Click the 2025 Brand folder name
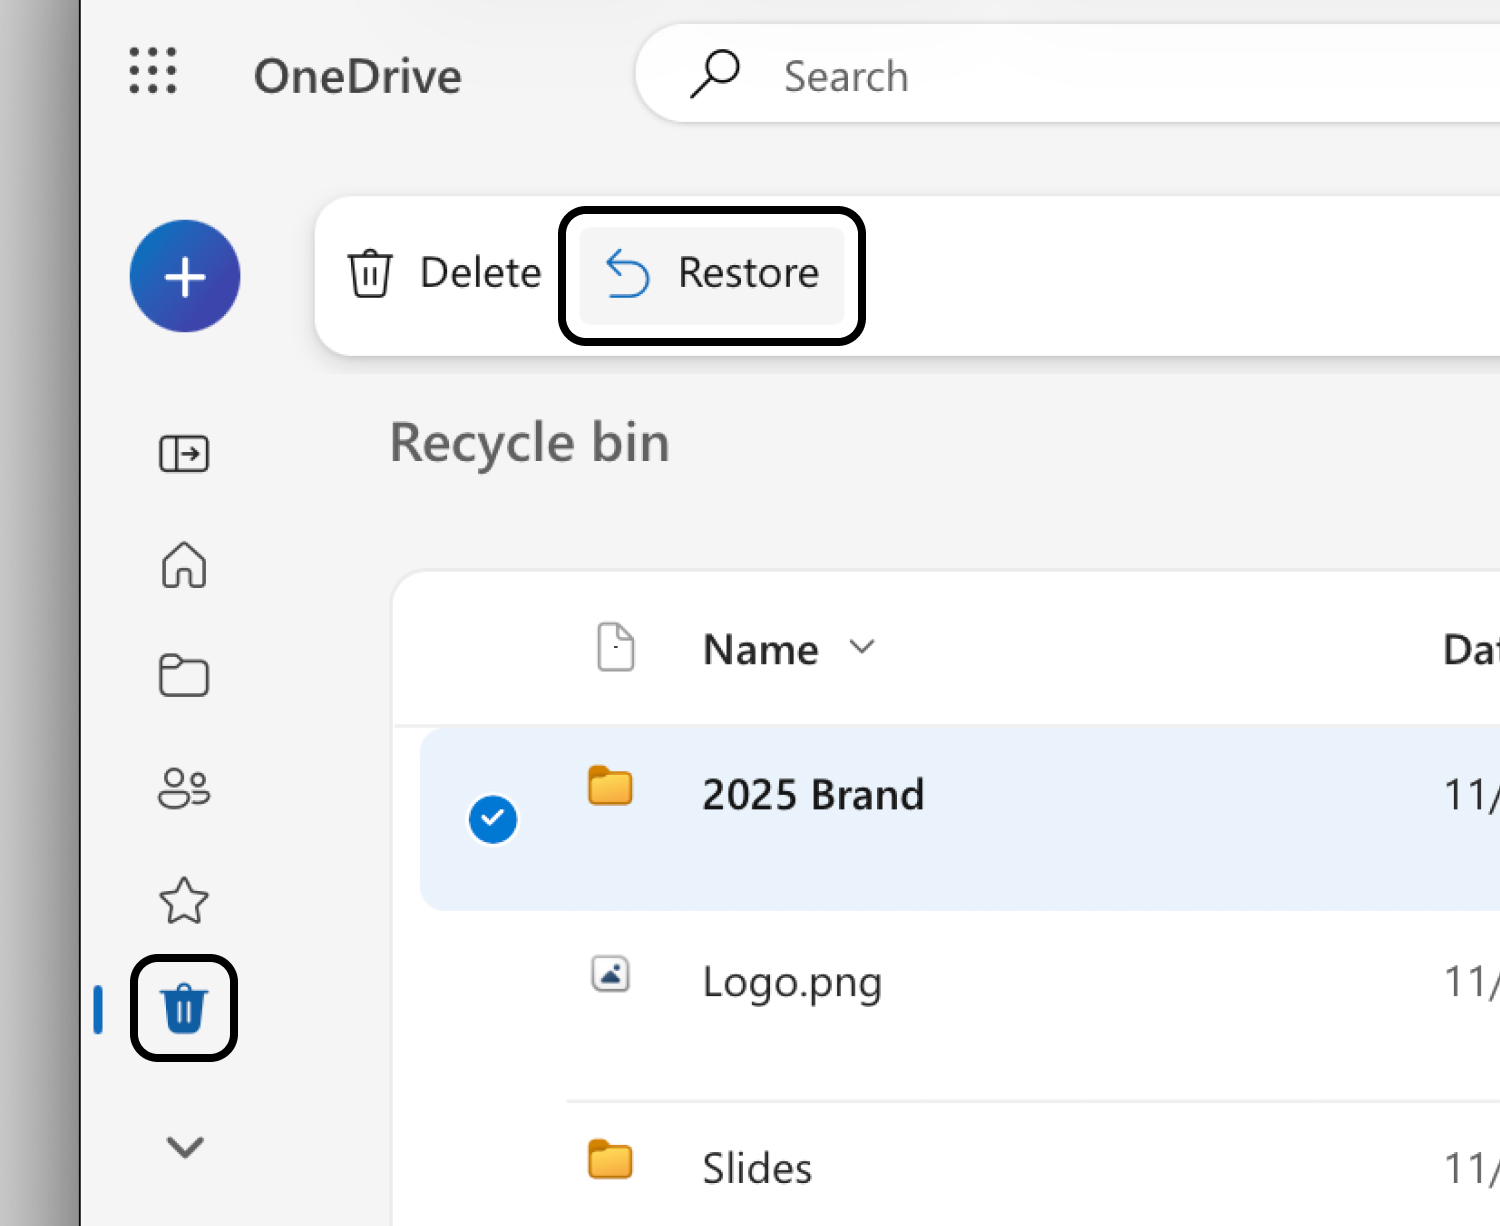1500x1226 pixels. [x=813, y=795]
